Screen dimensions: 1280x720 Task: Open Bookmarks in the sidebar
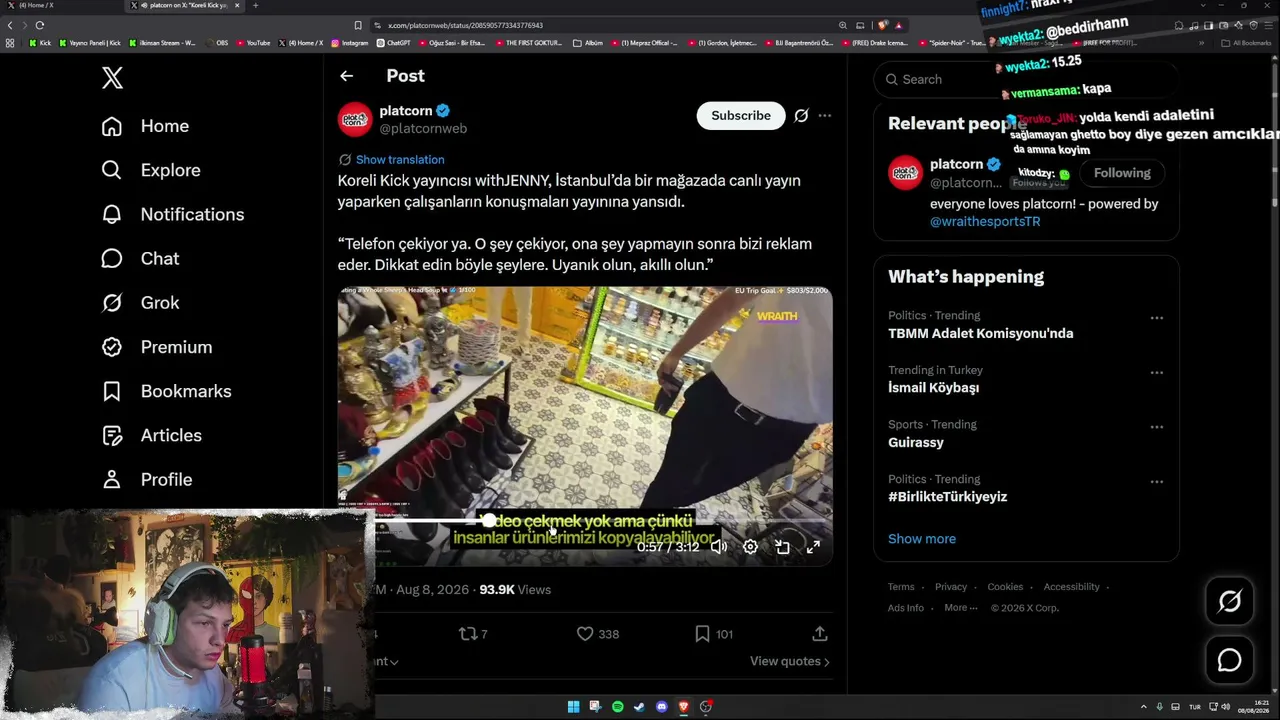[x=166, y=391]
